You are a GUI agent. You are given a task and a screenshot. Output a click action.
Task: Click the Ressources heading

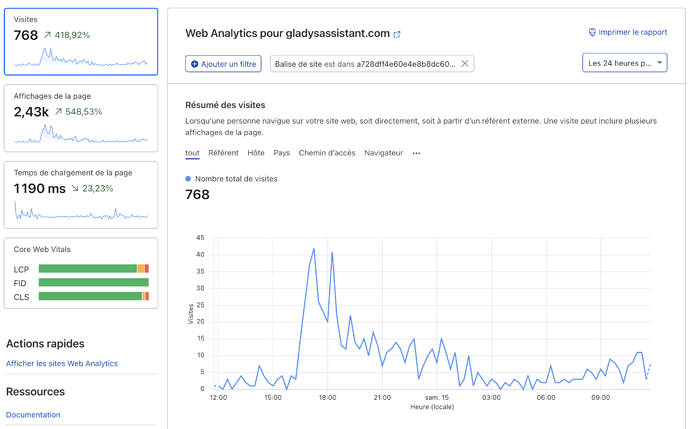35,392
